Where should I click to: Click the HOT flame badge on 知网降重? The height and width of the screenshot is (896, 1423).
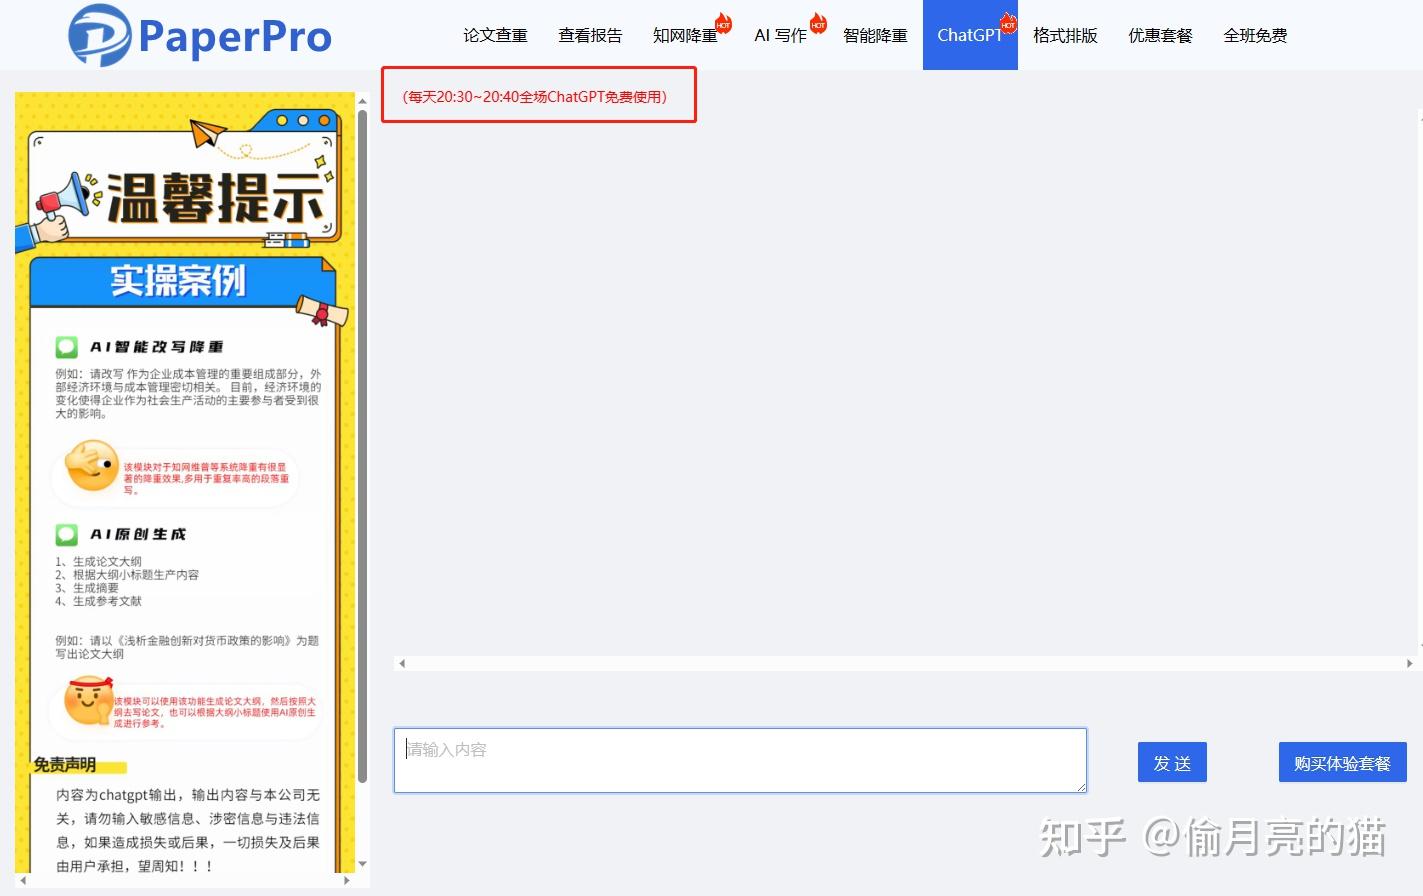click(x=723, y=23)
